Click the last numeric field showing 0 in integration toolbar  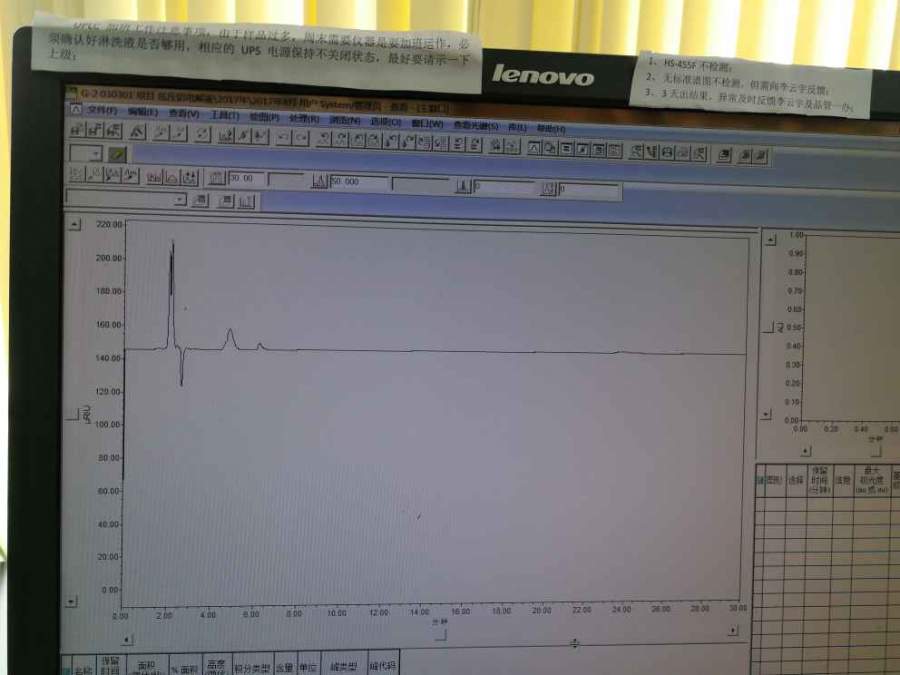(589, 190)
